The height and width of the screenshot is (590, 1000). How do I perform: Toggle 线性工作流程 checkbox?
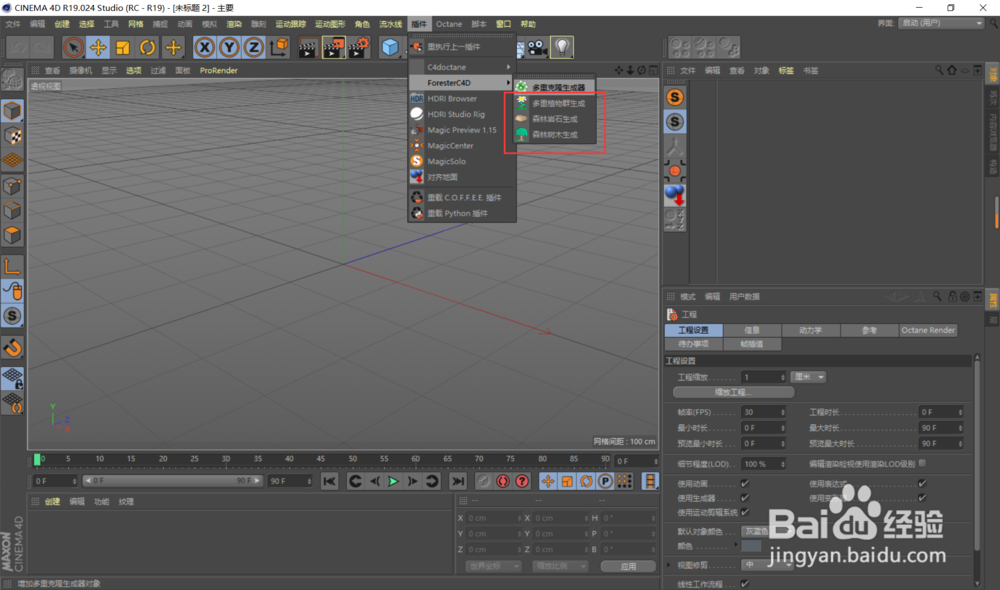pos(745,584)
